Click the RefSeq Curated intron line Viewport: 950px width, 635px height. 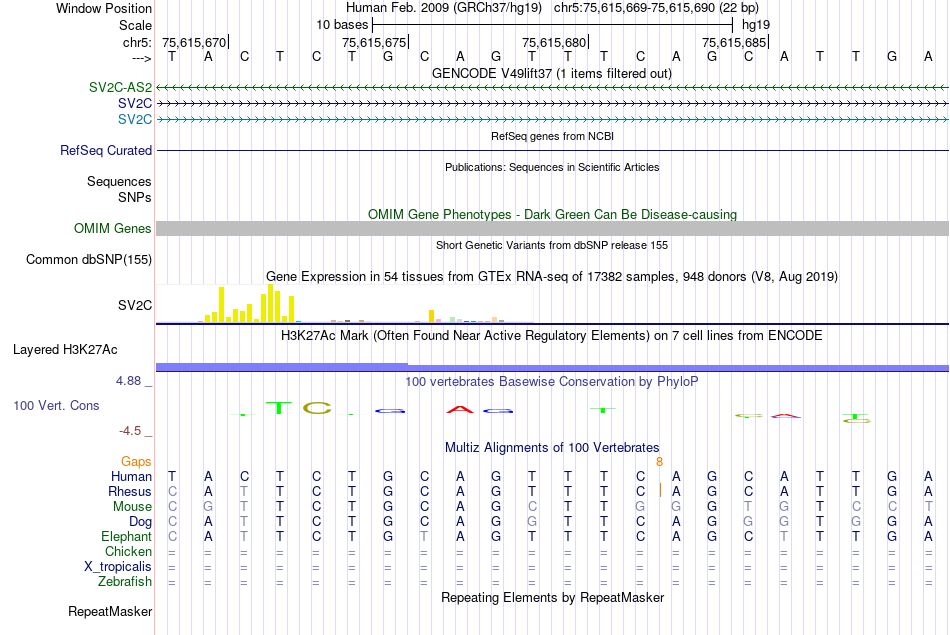[x=552, y=150]
